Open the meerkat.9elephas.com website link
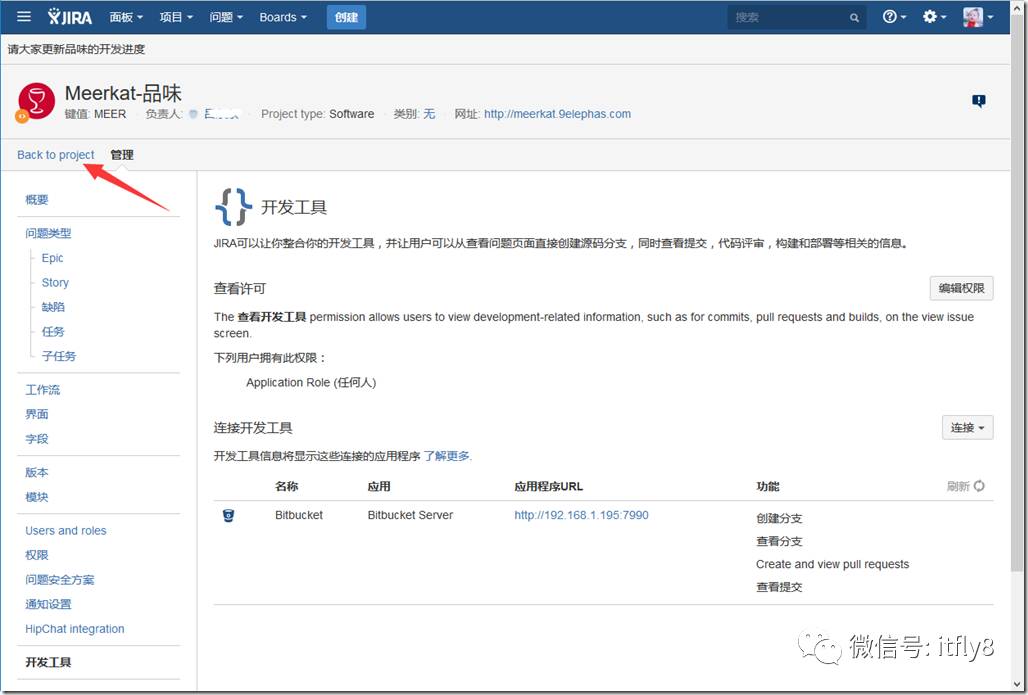Image resolution: width=1028 pixels, height=695 pixels. (x=557, y=113)
